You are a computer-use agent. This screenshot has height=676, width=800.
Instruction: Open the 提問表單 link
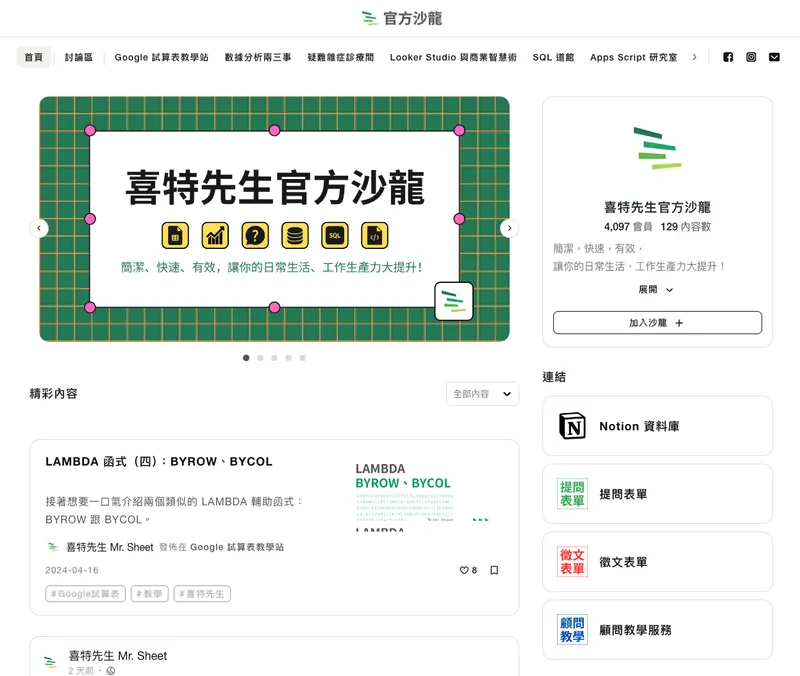[657, 494]
